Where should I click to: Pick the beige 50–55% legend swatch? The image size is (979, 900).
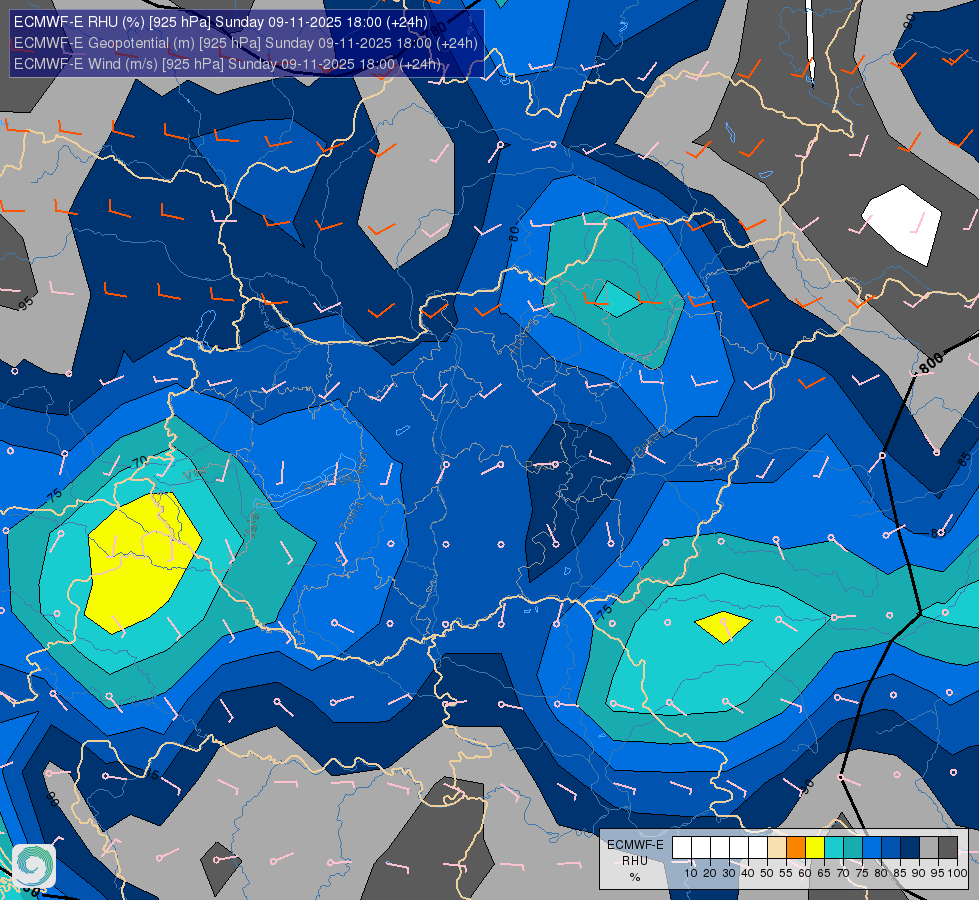pos(777,848)
